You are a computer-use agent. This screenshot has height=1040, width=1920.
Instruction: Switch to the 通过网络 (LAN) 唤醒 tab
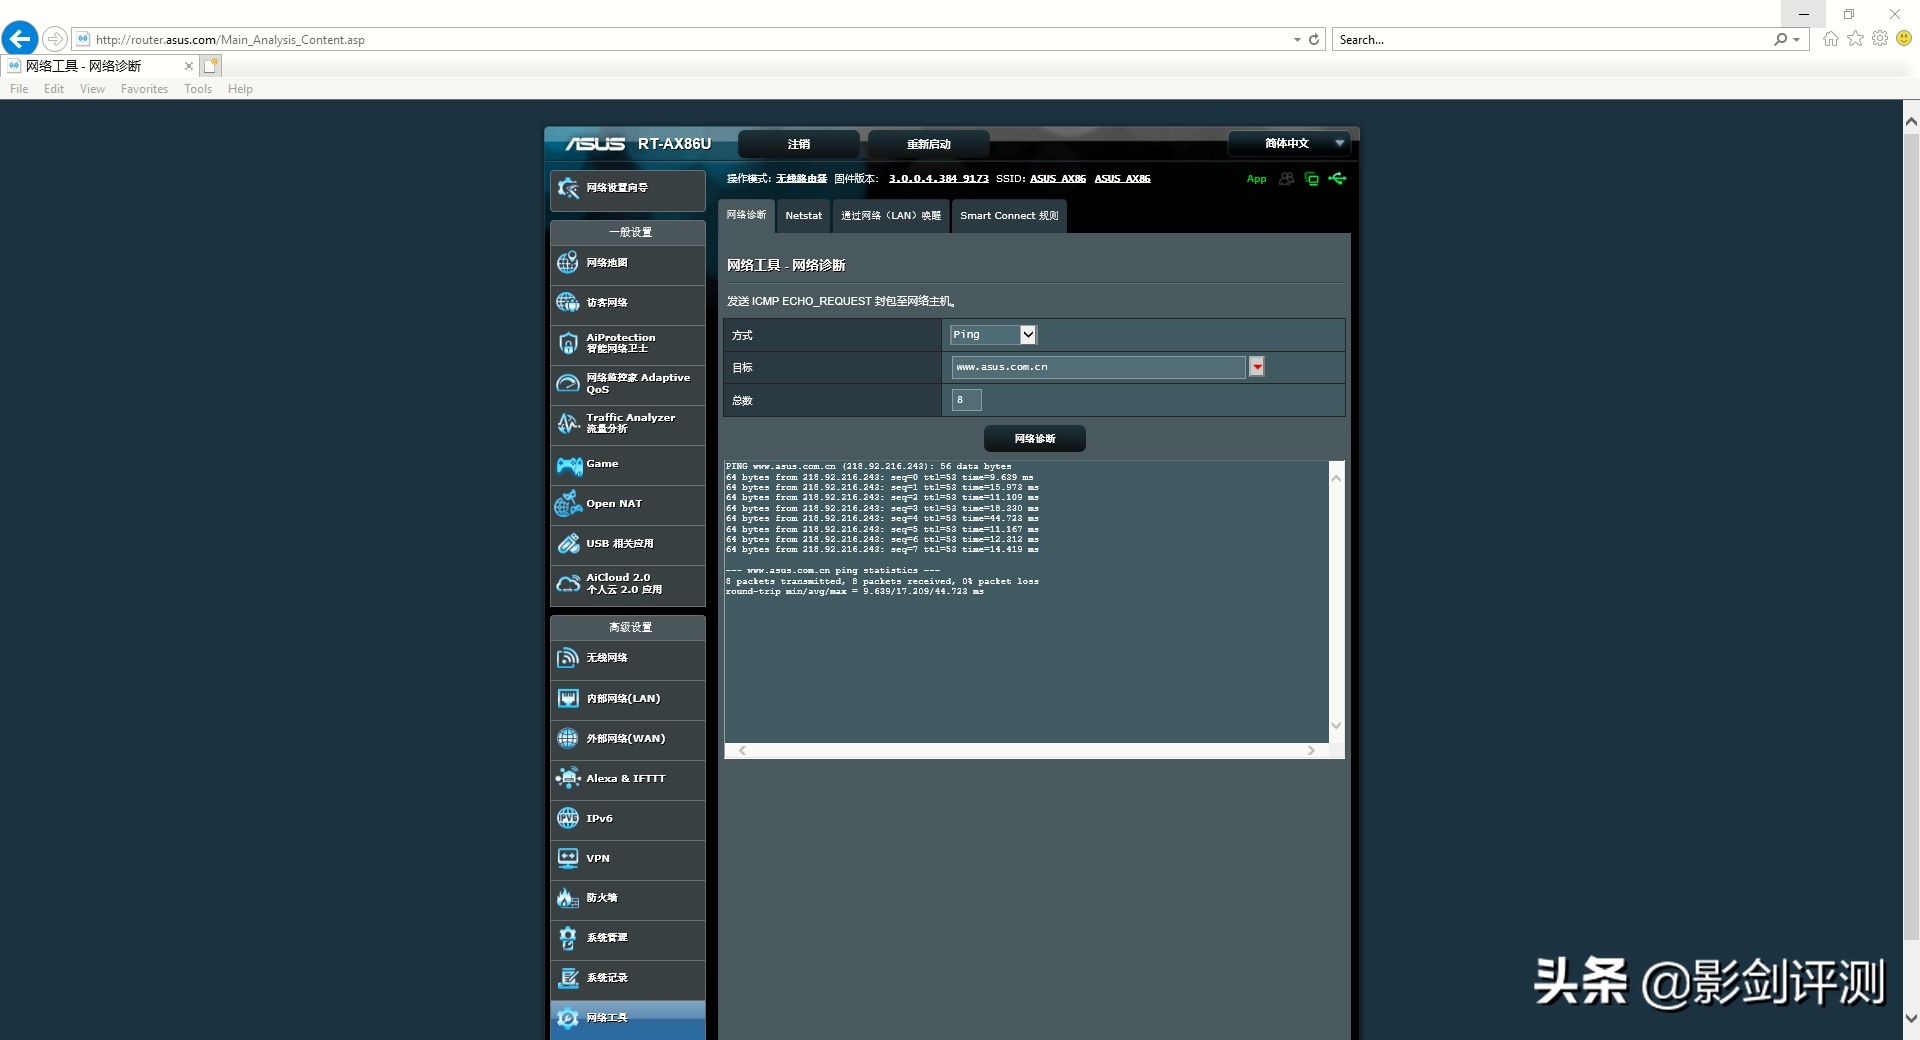tap(891, 216)
